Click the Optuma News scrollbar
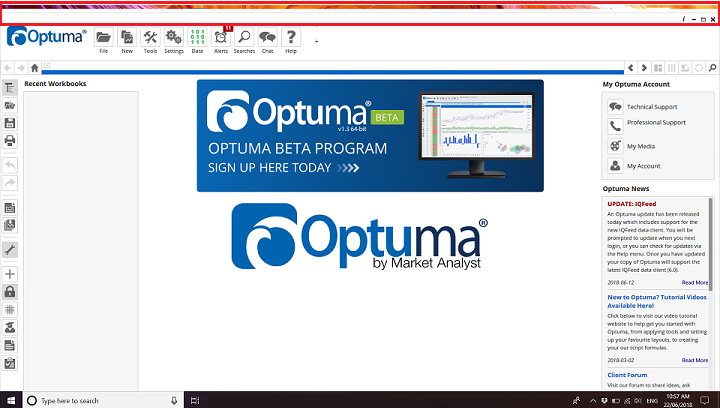720x408 pixels. (711, 244)
